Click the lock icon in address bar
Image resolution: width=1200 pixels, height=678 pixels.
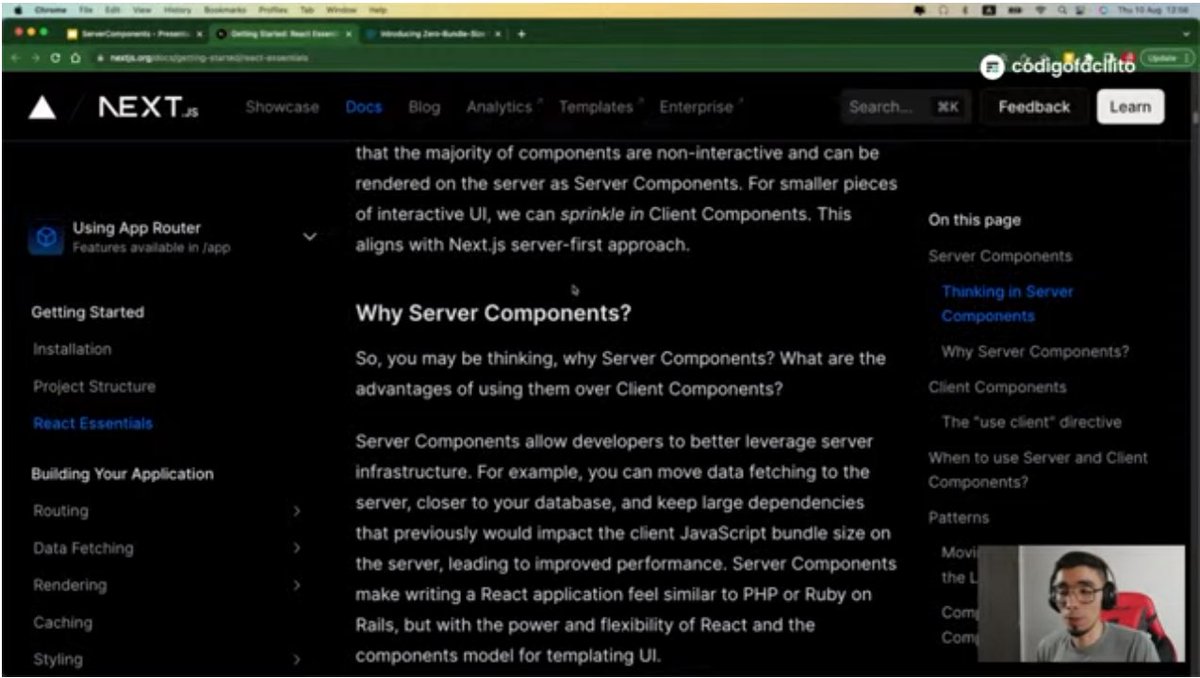[101, 58]
